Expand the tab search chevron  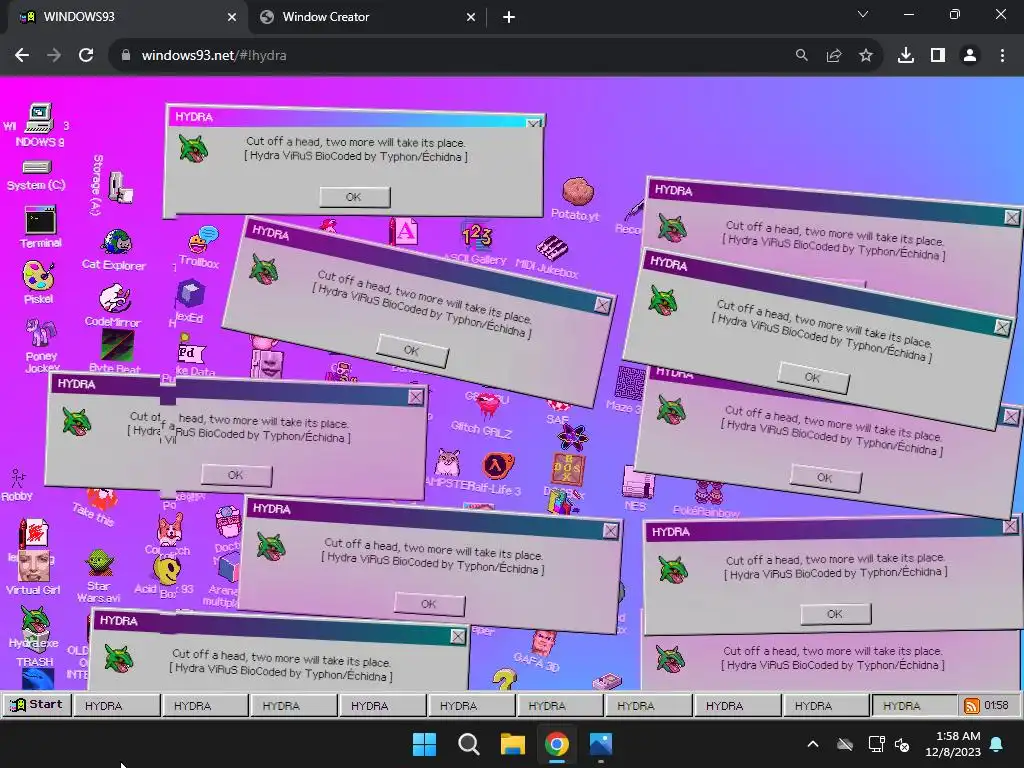[863, 14]
